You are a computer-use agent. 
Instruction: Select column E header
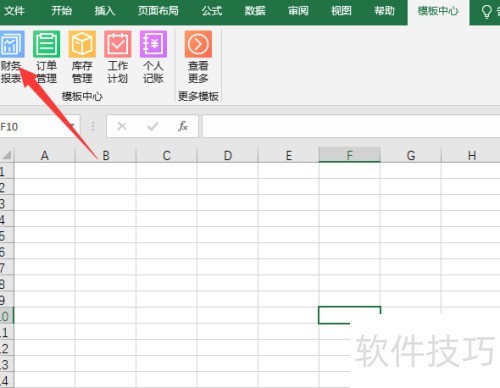pyautogui.click(x=288, y=155)
